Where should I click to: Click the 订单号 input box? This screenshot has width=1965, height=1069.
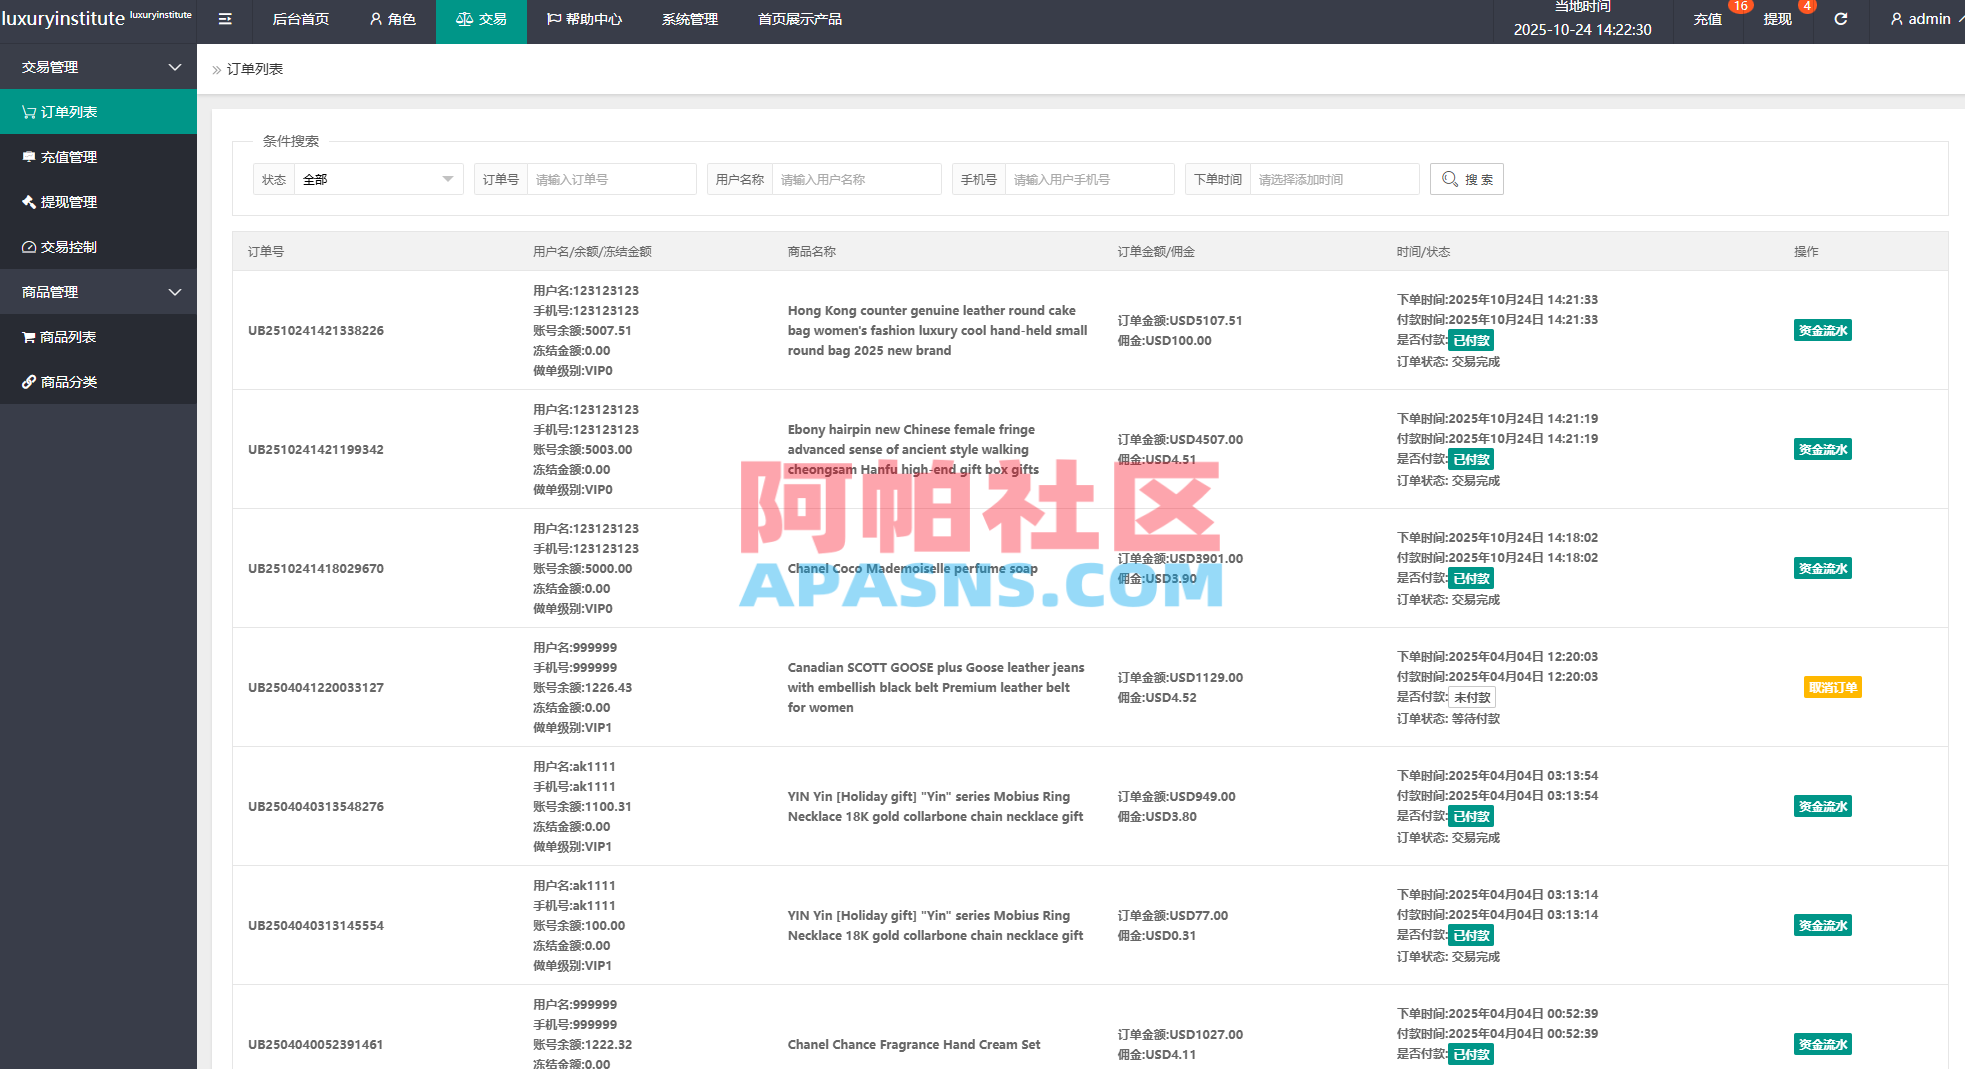612,179
